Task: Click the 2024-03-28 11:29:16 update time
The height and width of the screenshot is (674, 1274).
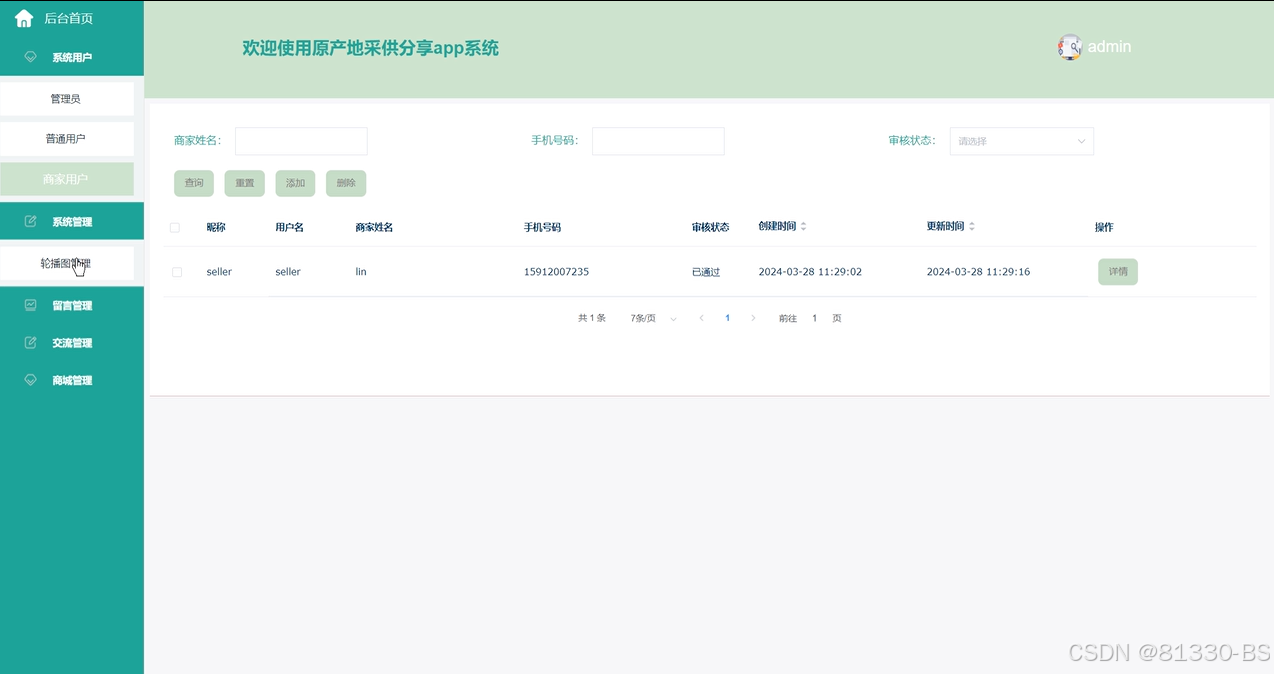Action: click(x=978, y=272)
